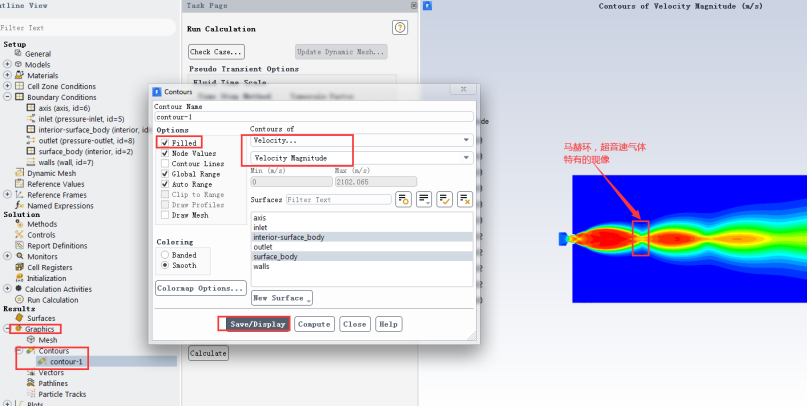Click the Reference Values icon
Image resolution: width=807 pixels, height=406 pixels.
click(x=20, y=184)
